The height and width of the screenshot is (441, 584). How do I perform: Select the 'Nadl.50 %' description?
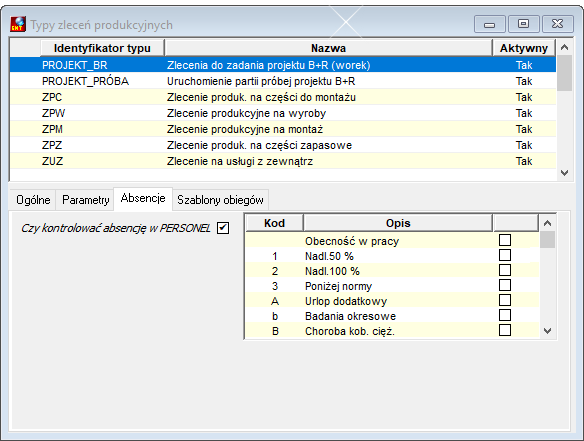click(x=329, y=256)
